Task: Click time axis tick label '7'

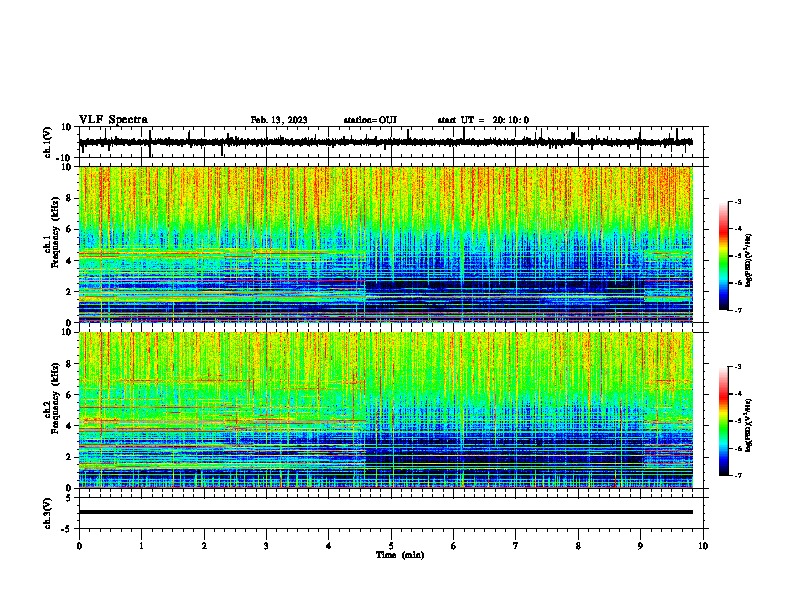Action: tap(516, 546)
